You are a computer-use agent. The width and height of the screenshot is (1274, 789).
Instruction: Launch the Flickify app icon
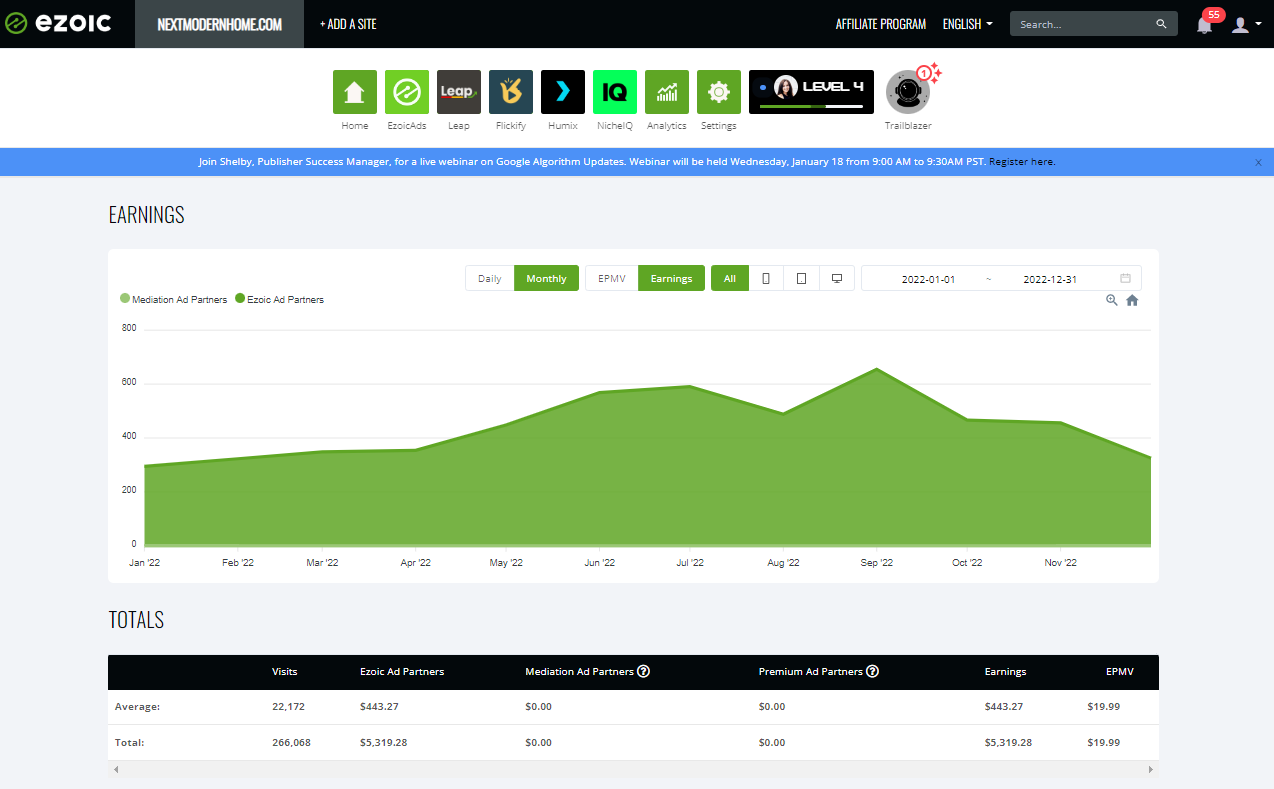tap(511, 92)
